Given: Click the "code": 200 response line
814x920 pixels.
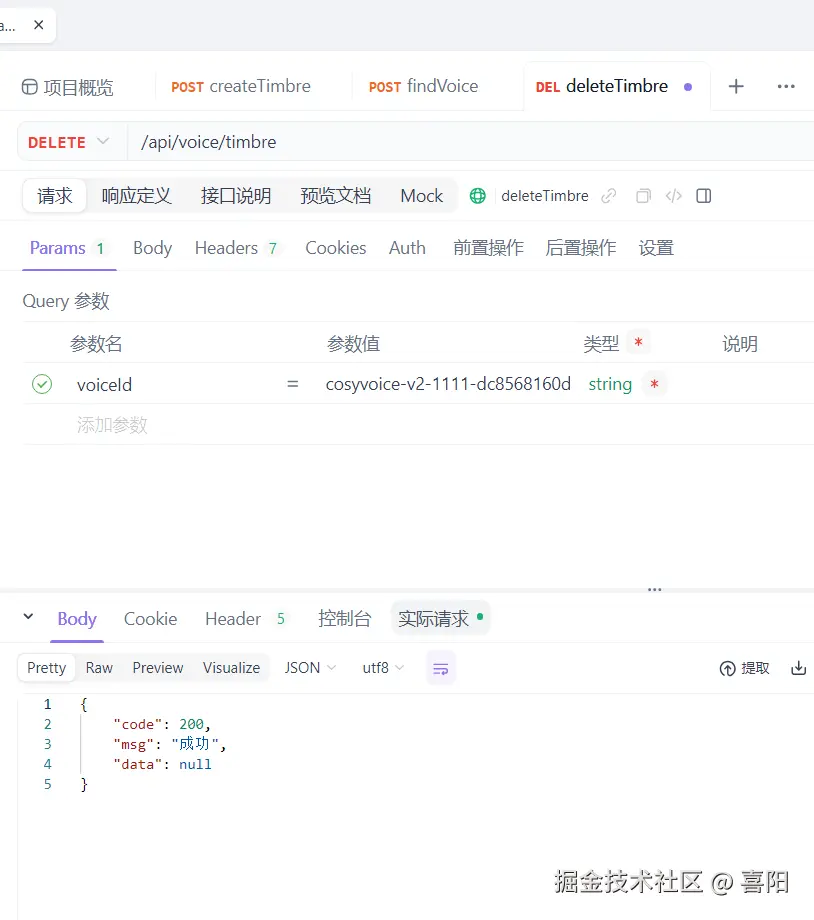Looking at the screenshot, I should tap(161, 724).
